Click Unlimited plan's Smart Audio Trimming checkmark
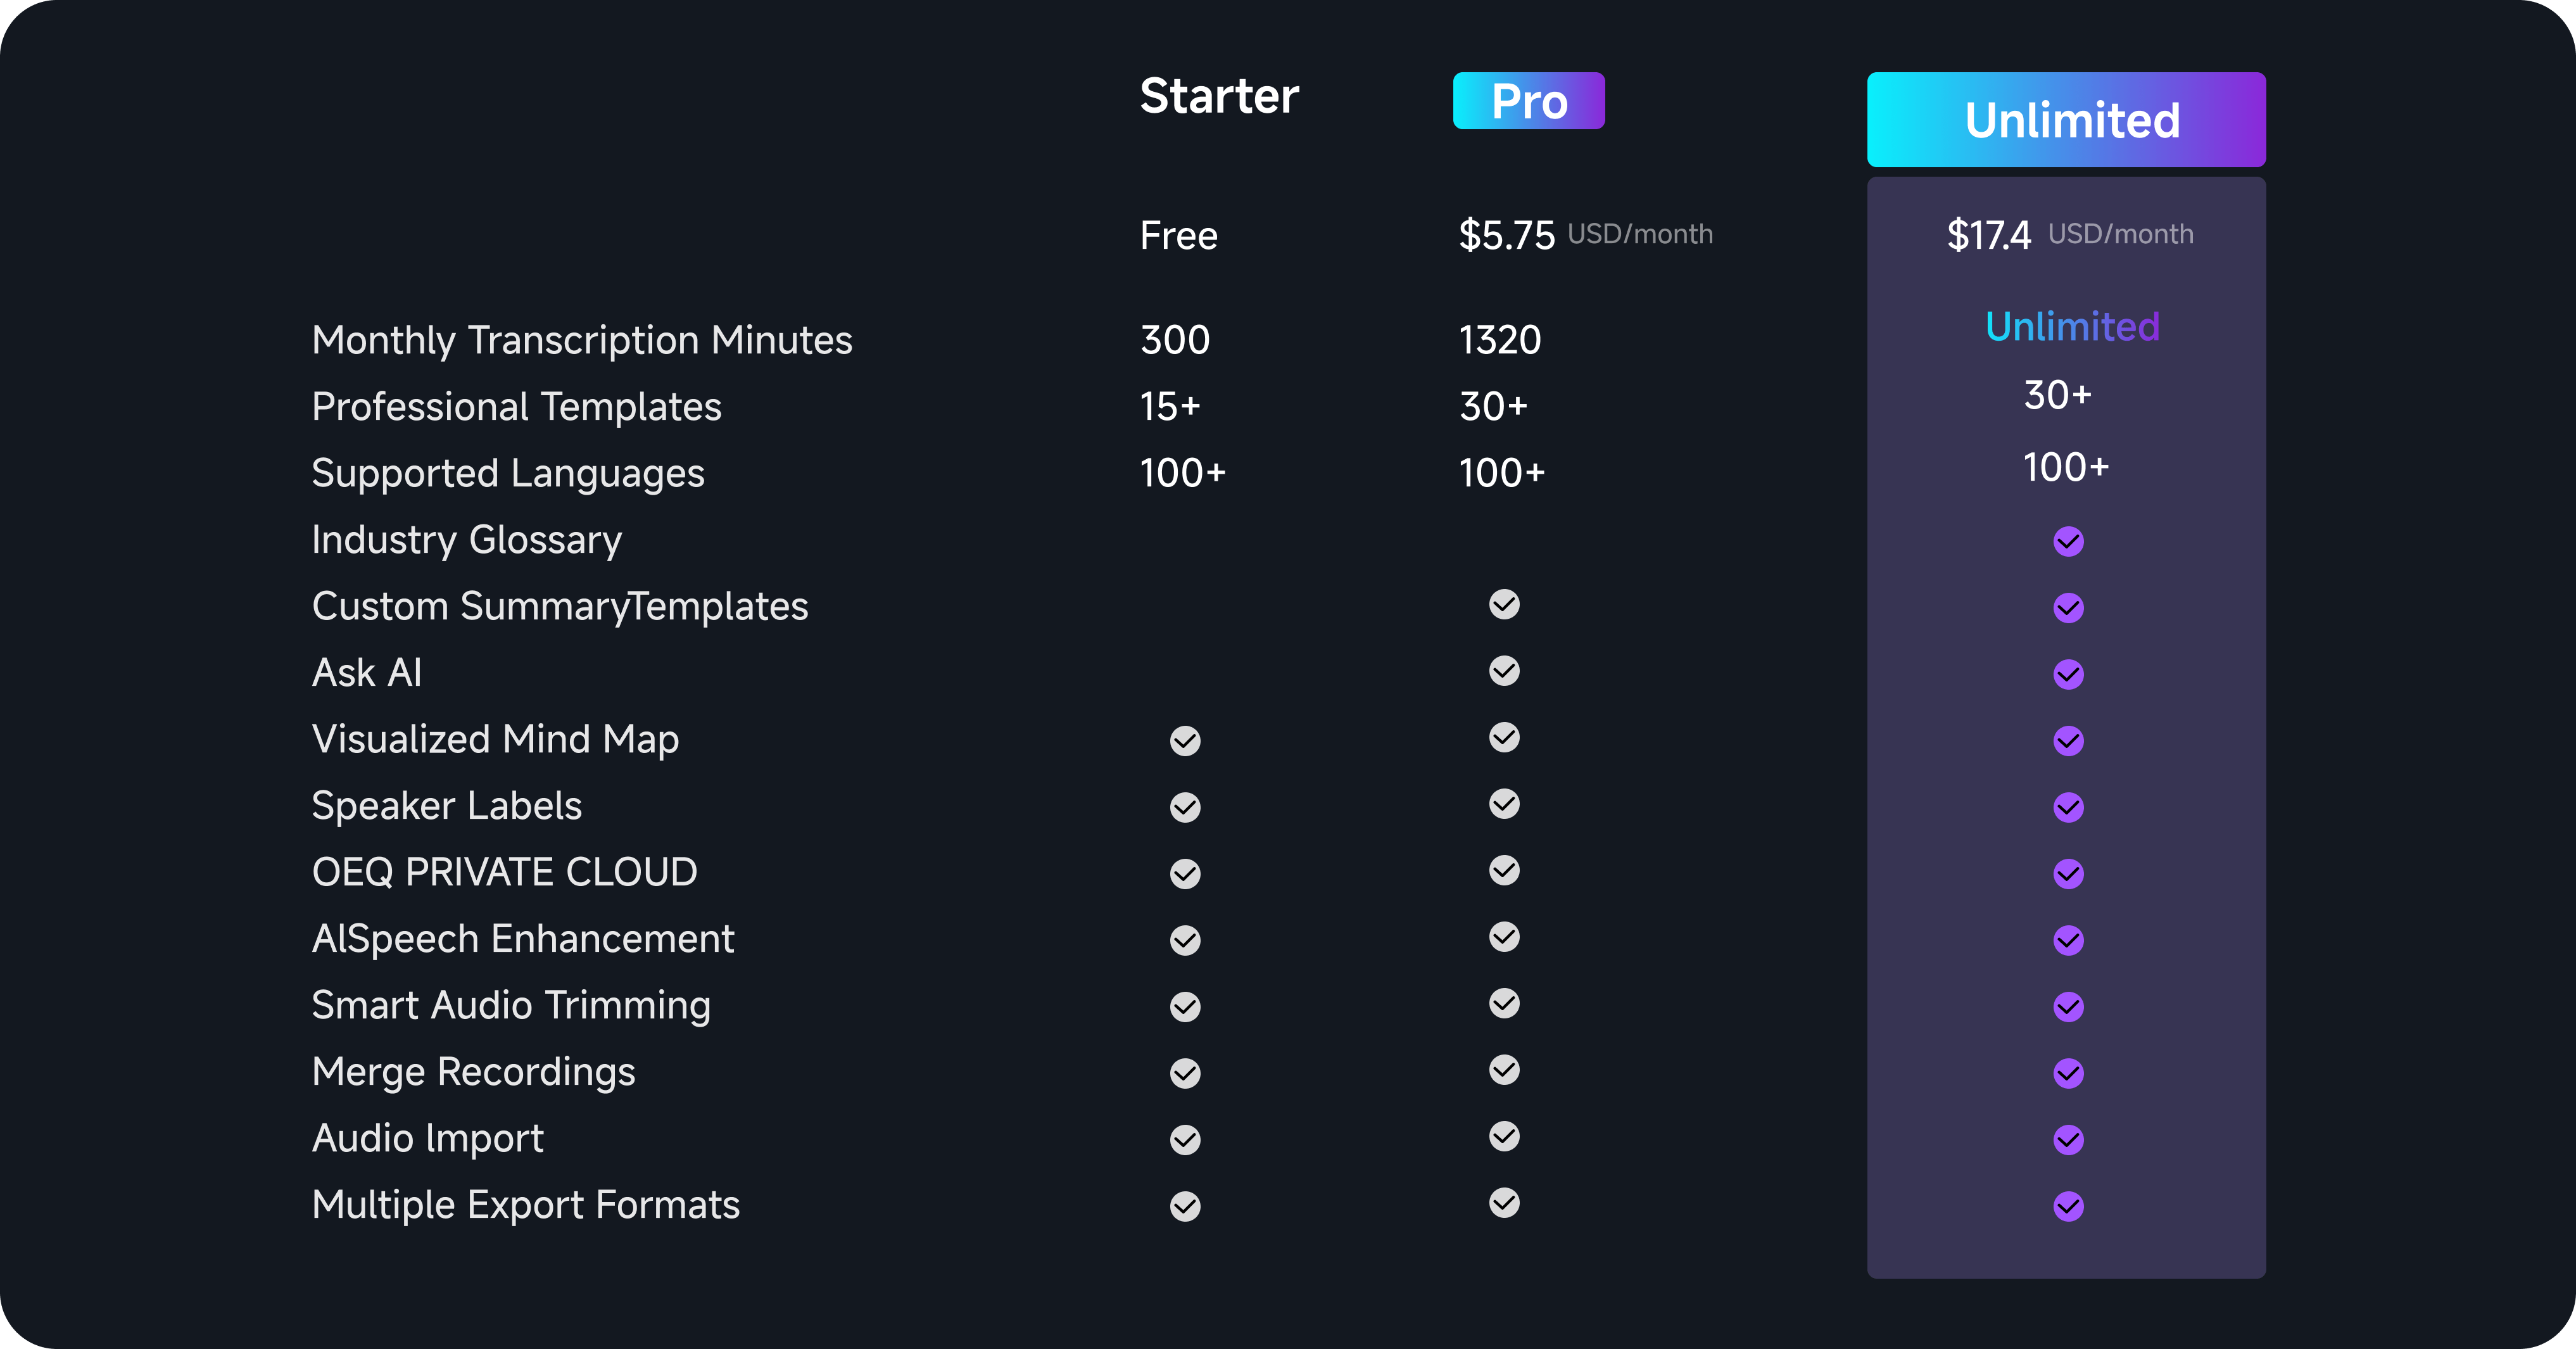This screenshot has width=2576, height=1349. pos(2068,1007)
